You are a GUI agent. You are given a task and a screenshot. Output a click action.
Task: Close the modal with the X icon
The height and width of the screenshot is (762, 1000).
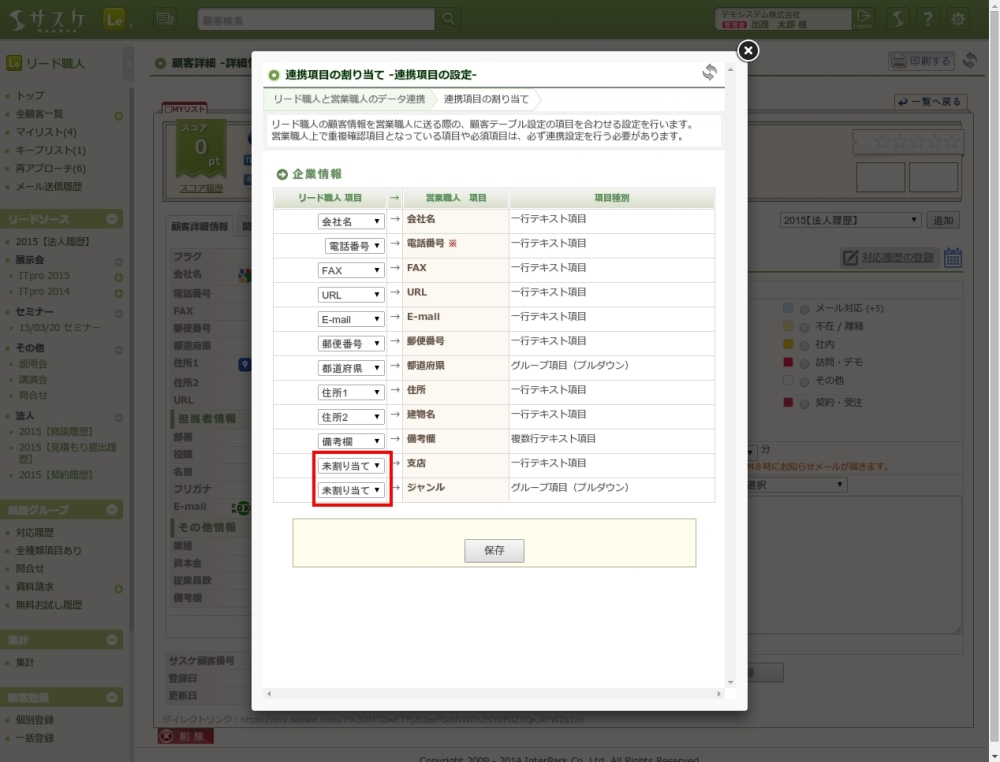(747, 51)
